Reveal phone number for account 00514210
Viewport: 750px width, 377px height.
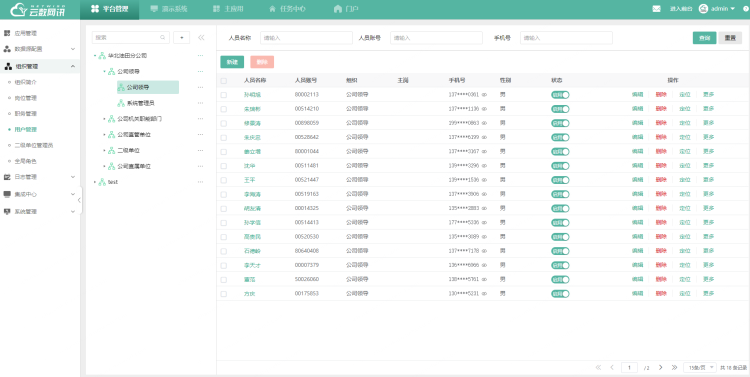point(484,109)
